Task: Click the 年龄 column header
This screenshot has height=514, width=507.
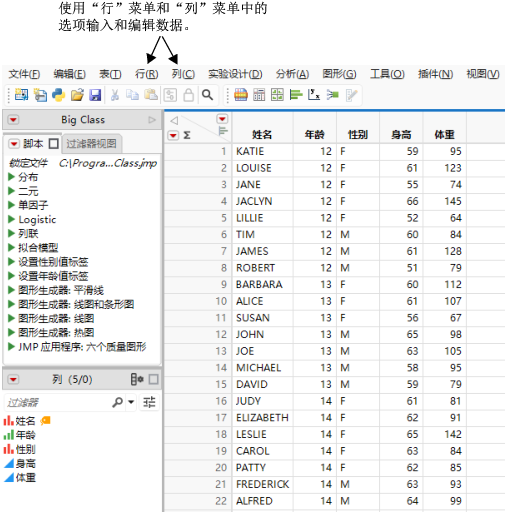Action: pyautogui.click(x=314, y=135)
